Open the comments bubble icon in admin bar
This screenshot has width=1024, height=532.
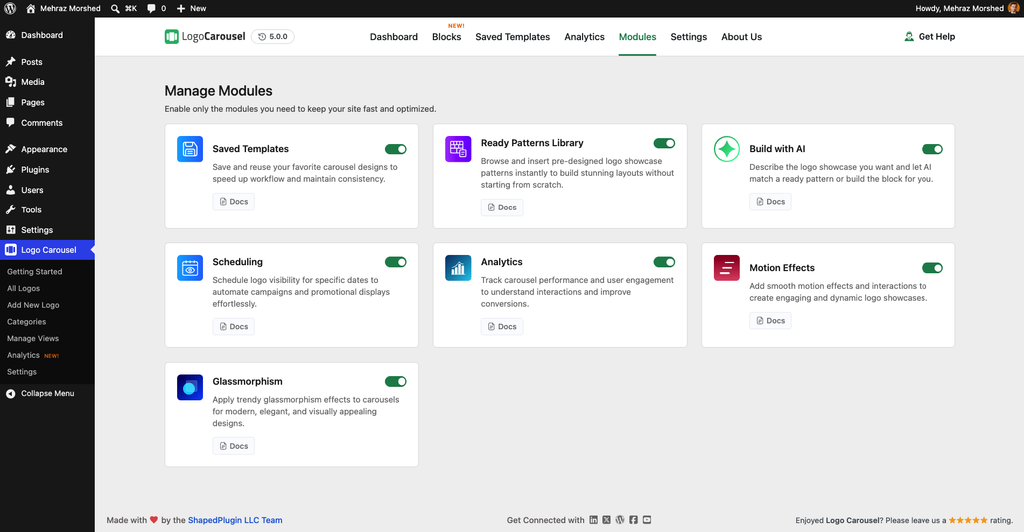coord(152,8)
